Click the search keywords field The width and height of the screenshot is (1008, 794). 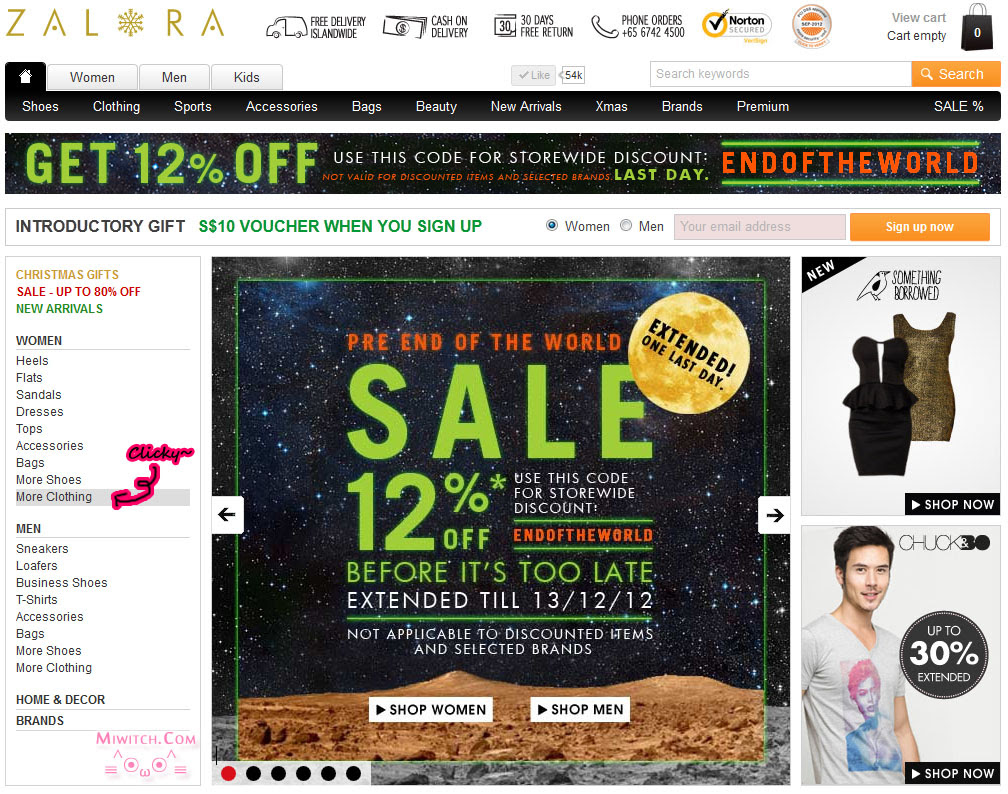pos(780,74)
